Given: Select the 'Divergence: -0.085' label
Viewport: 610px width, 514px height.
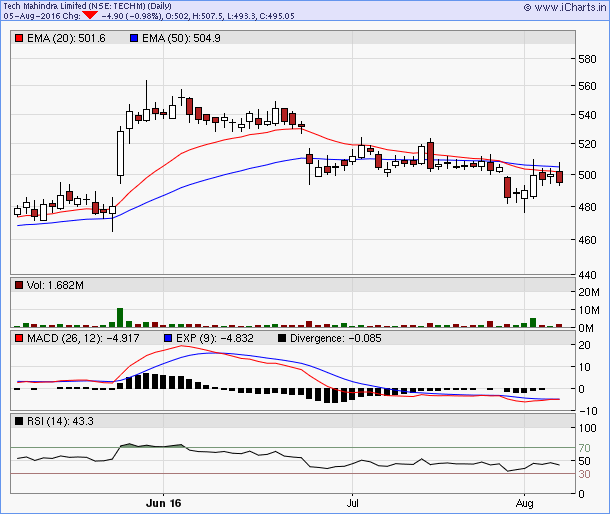Looking at the screenshot, I should [336, 338].
